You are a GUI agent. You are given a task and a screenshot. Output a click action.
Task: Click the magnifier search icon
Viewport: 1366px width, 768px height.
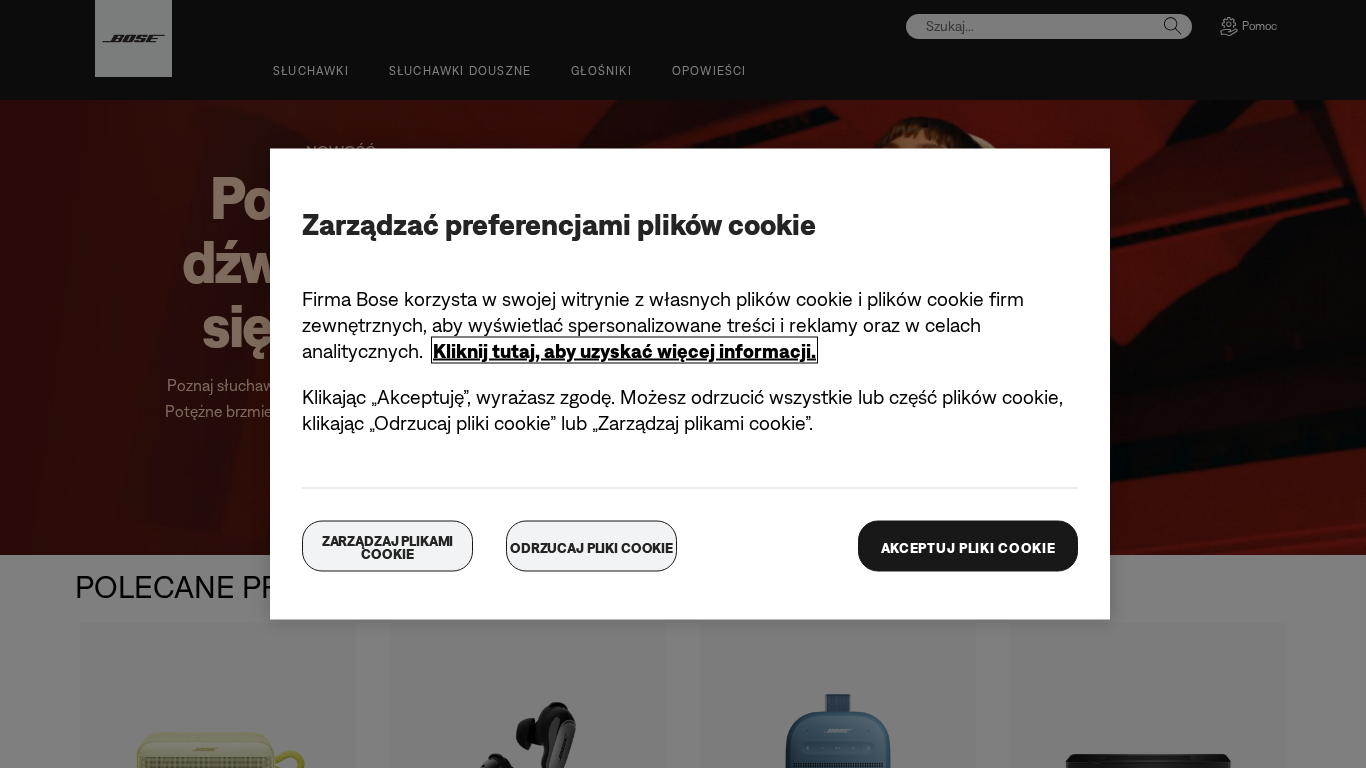[x=1172, y=26]
